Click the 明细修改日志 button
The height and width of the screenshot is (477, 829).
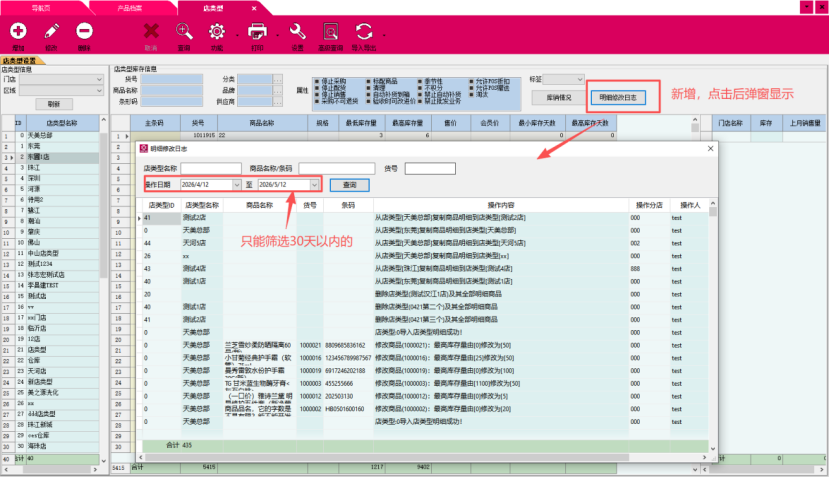pos(618,97)
